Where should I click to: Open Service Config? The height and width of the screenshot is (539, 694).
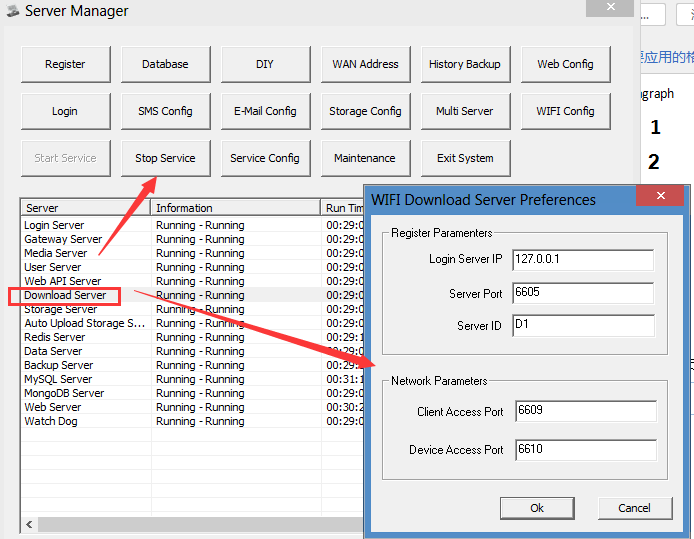pyautogui.click(x=266, y=158)
